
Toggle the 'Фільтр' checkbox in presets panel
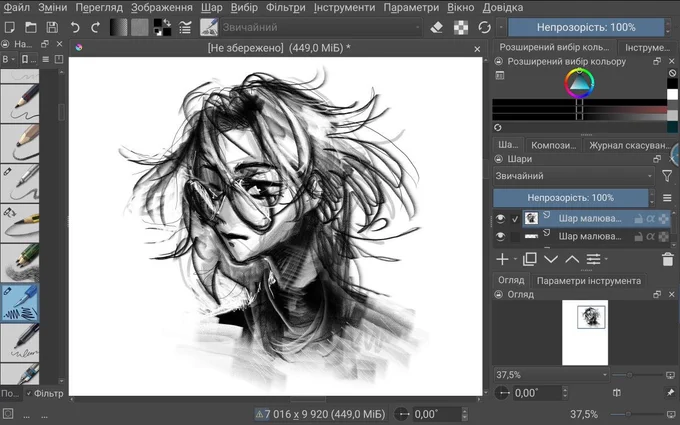[x=44, y=394]
